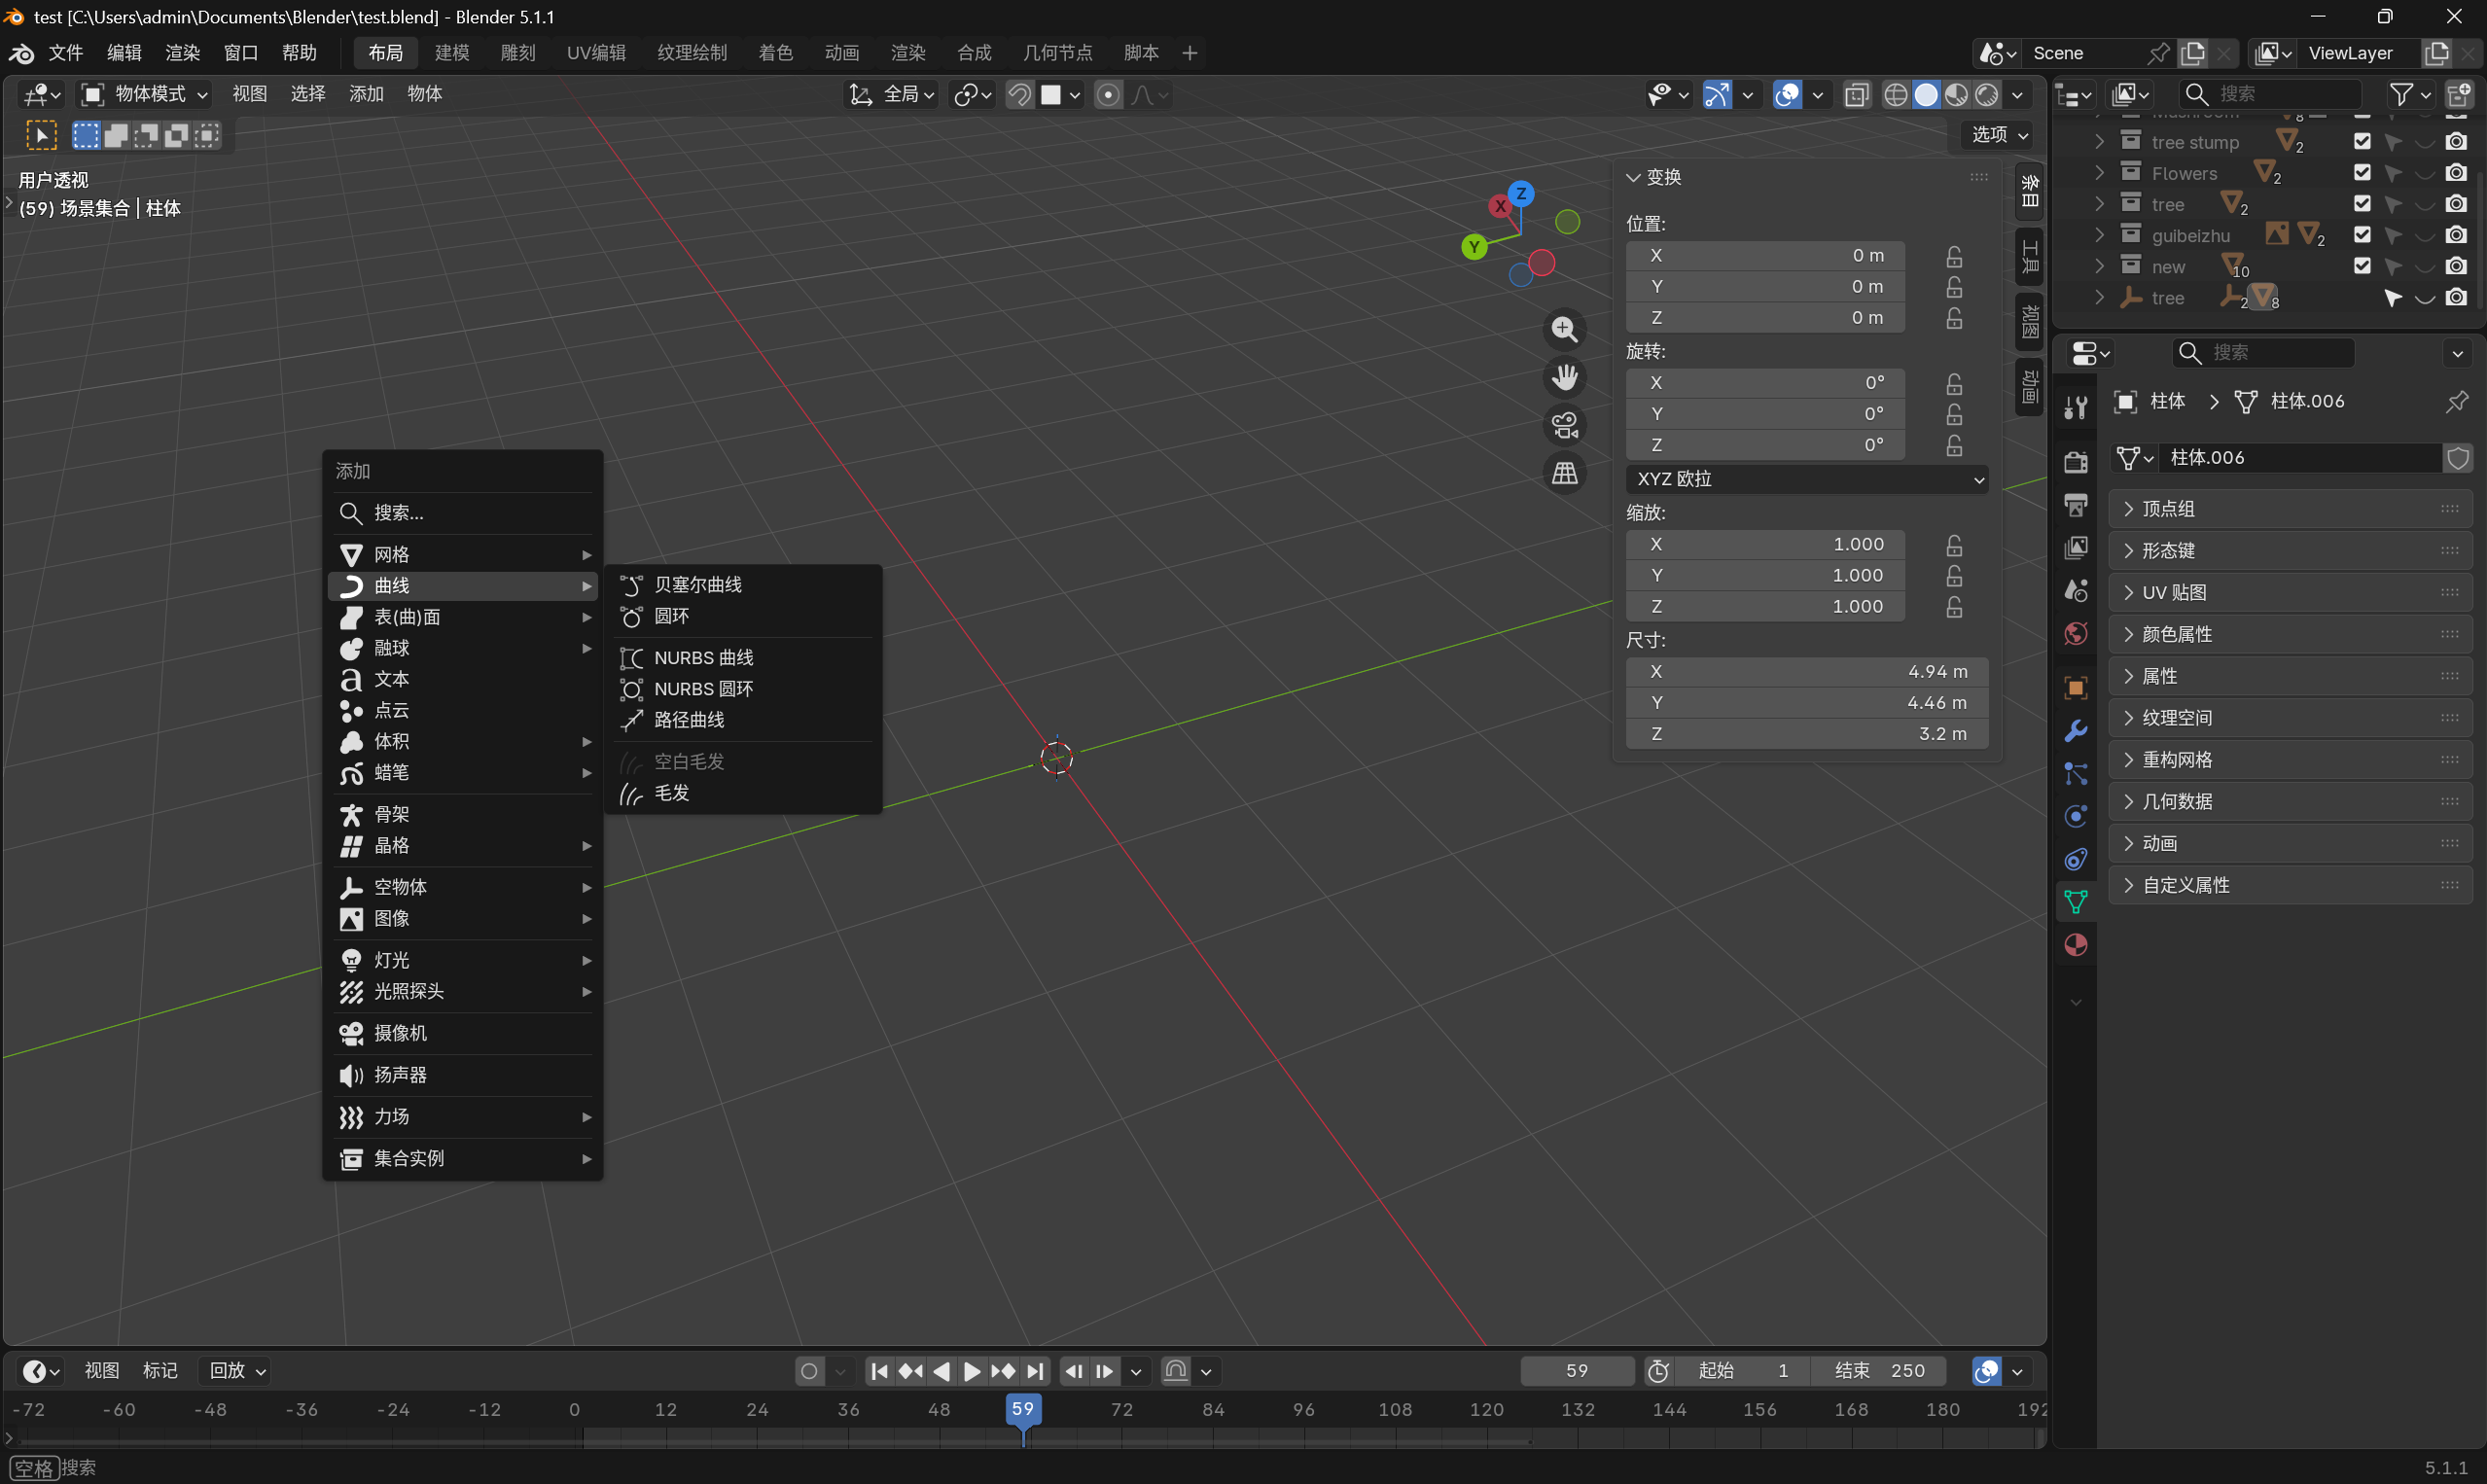2487x1484 pixels.
Task: Open the Render properties tab icon
Action: click(2075, 461)
